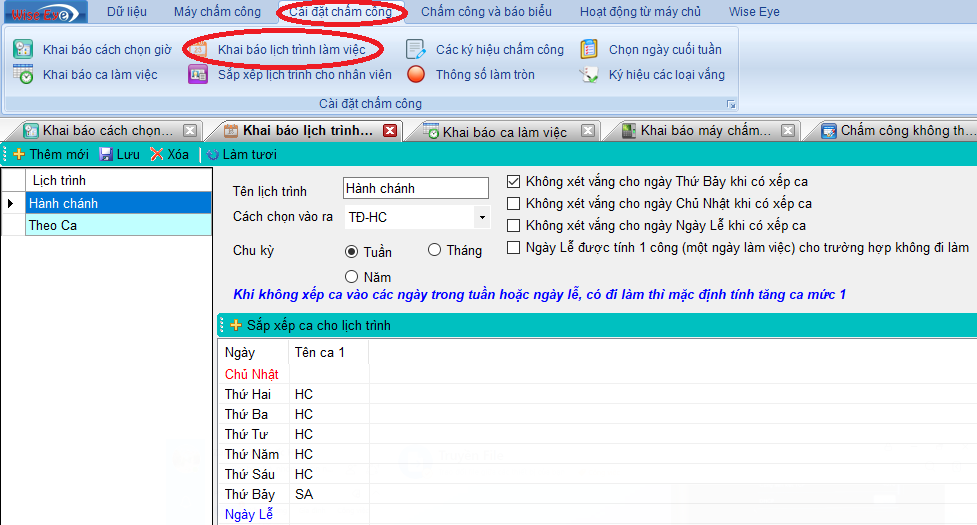Open the Wise Eye ribbon tab
This screenshot has height=525, width=977.
[x=754, y=12]
